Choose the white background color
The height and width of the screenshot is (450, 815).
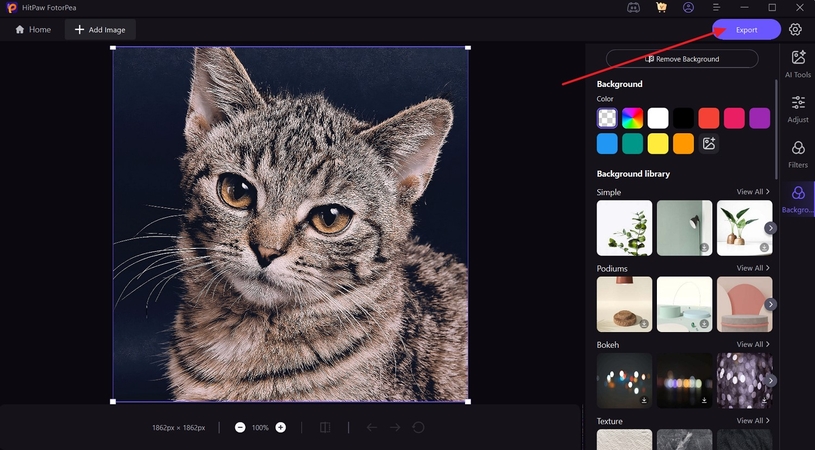(x=658, y=118)
